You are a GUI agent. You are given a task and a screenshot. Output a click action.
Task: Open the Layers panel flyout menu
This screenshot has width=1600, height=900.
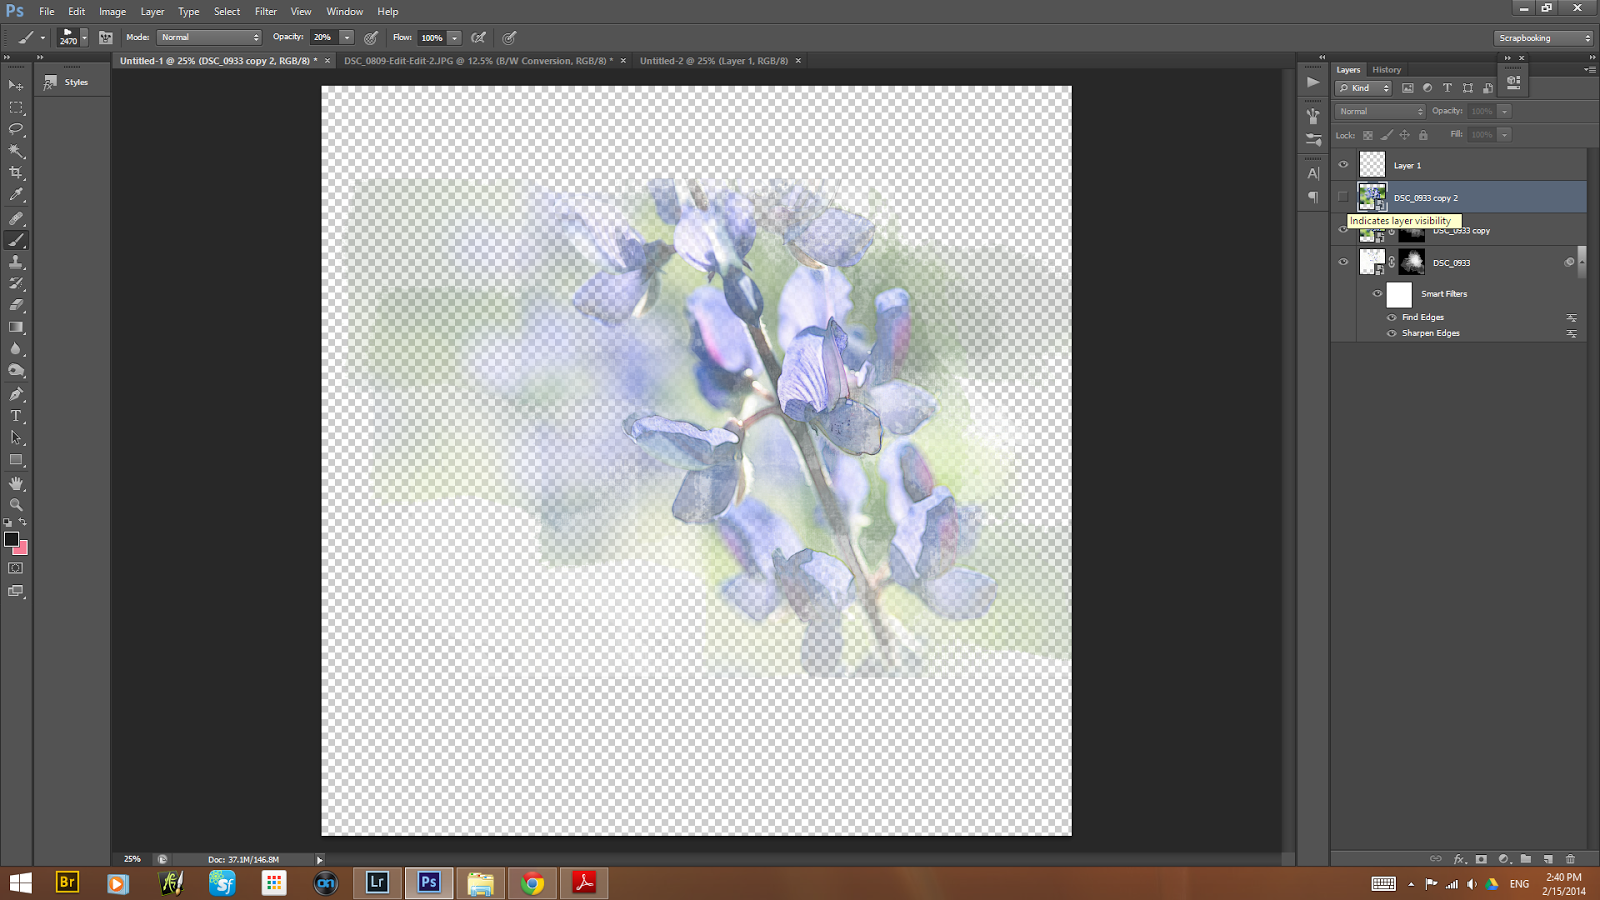1590,70
